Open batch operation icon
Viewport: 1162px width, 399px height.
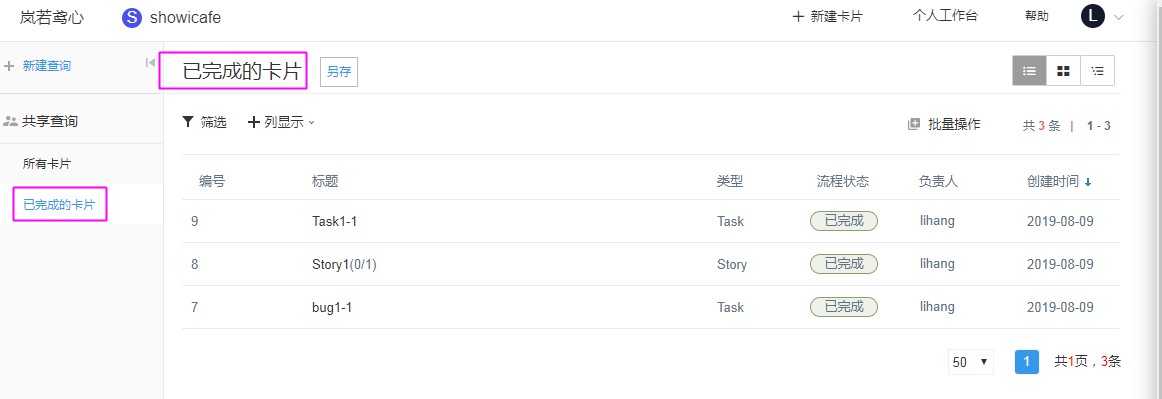click(x=914, y=125)
